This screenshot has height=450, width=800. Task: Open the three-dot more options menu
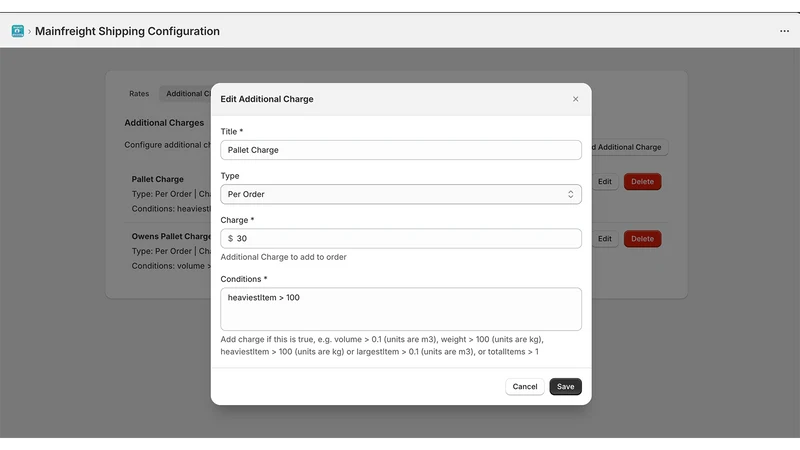pos(784,31)
